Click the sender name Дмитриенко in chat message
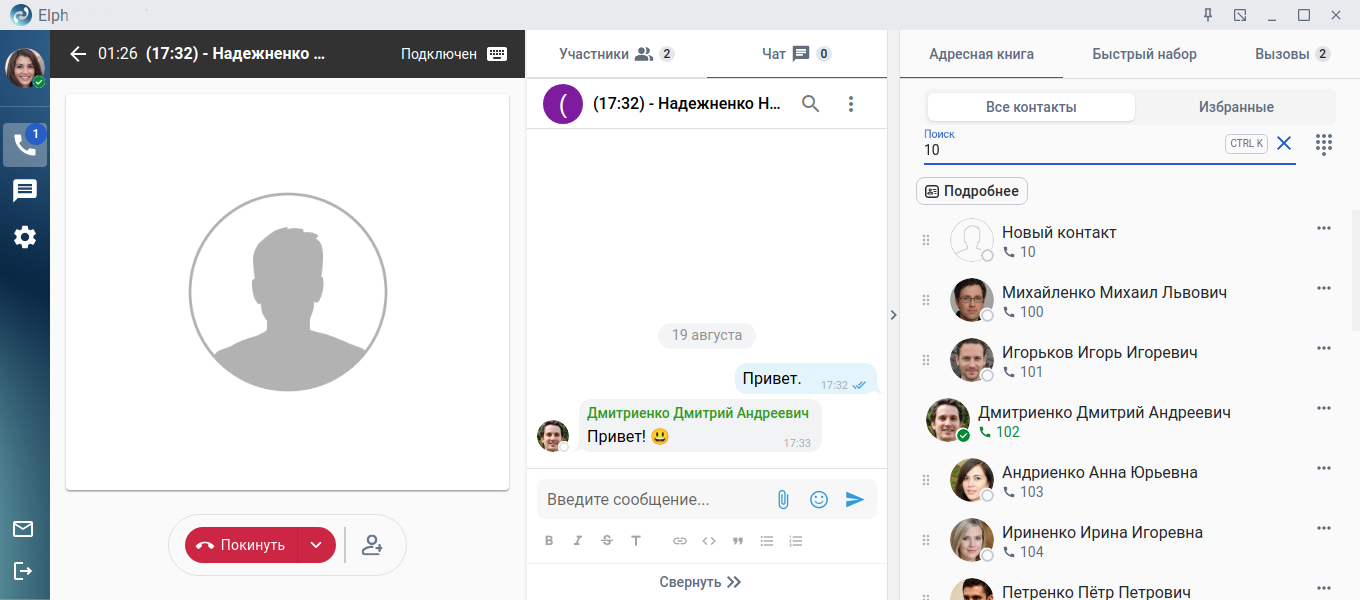The image size is (1360, 600). 698,413
